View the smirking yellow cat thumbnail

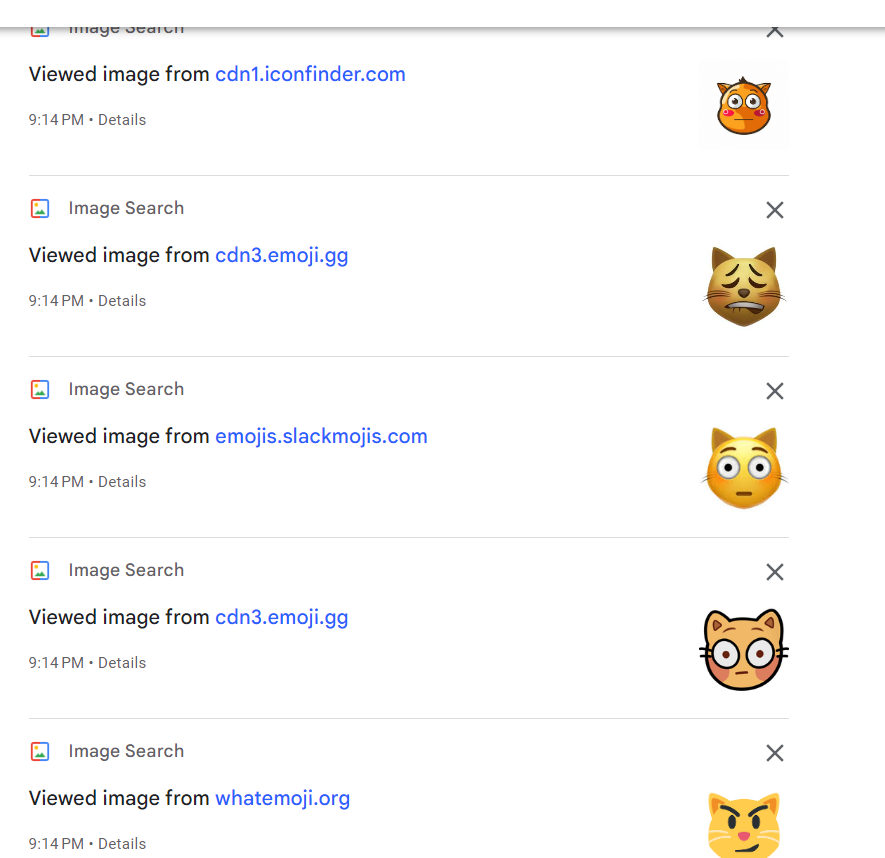pyautogui.click(x=744, y=824)
